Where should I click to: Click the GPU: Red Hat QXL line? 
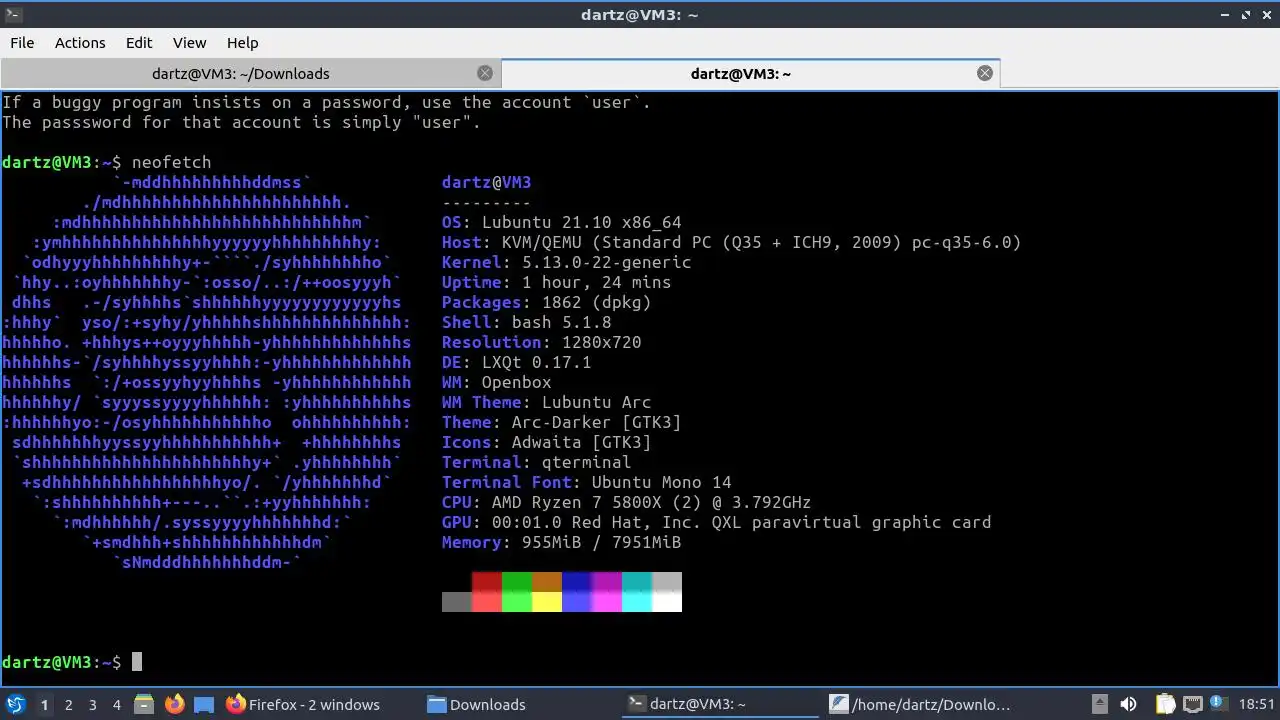pos(716,522)
